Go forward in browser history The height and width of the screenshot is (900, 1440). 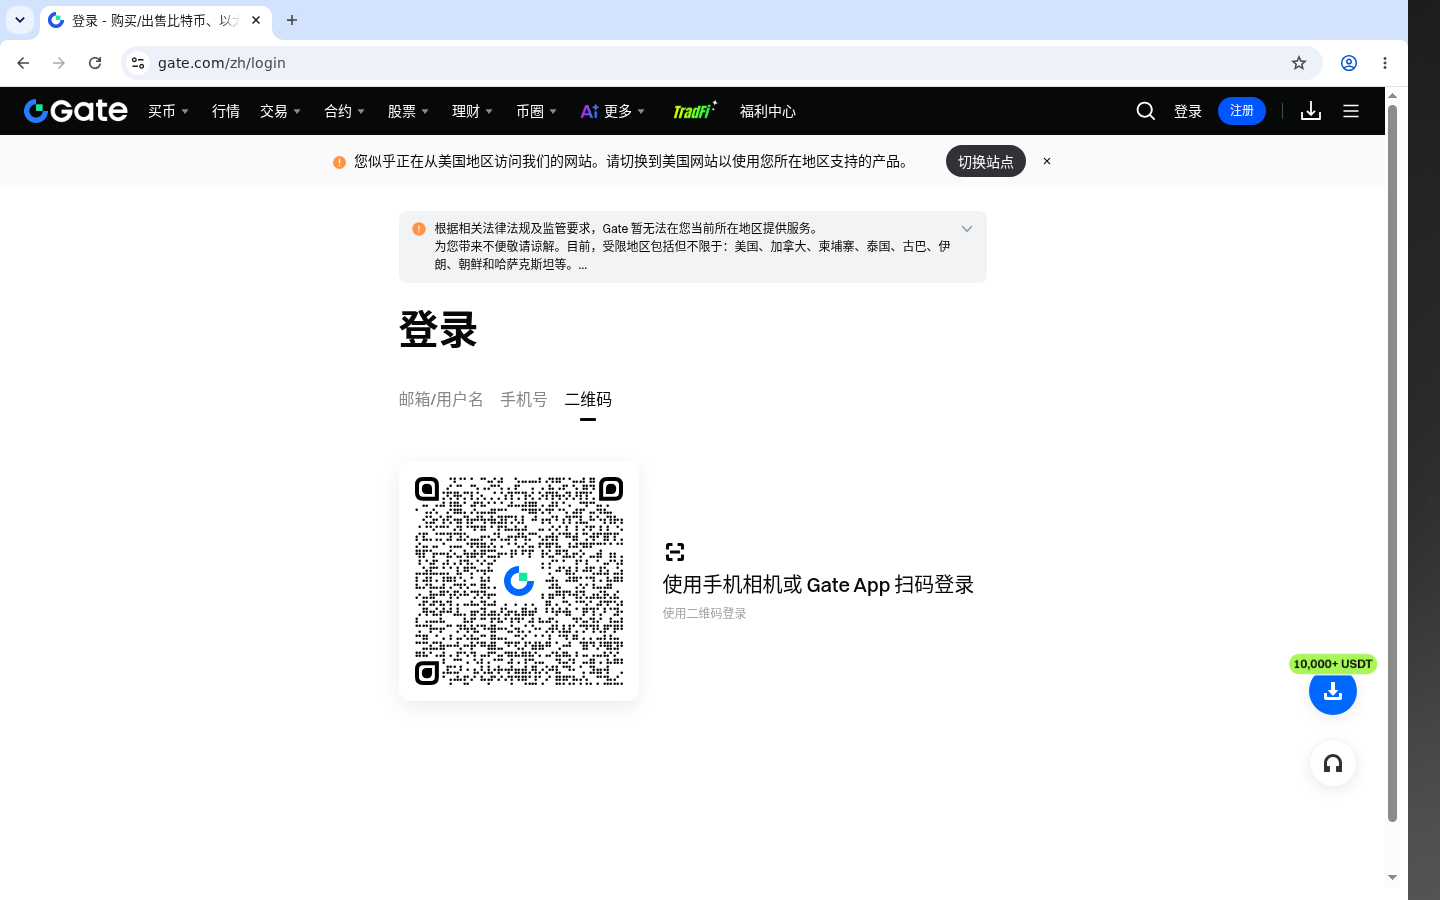pos(59,63)
